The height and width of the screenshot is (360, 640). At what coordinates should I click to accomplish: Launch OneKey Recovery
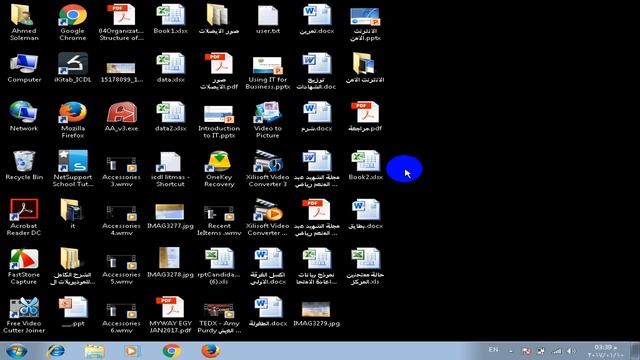point(219,169)
